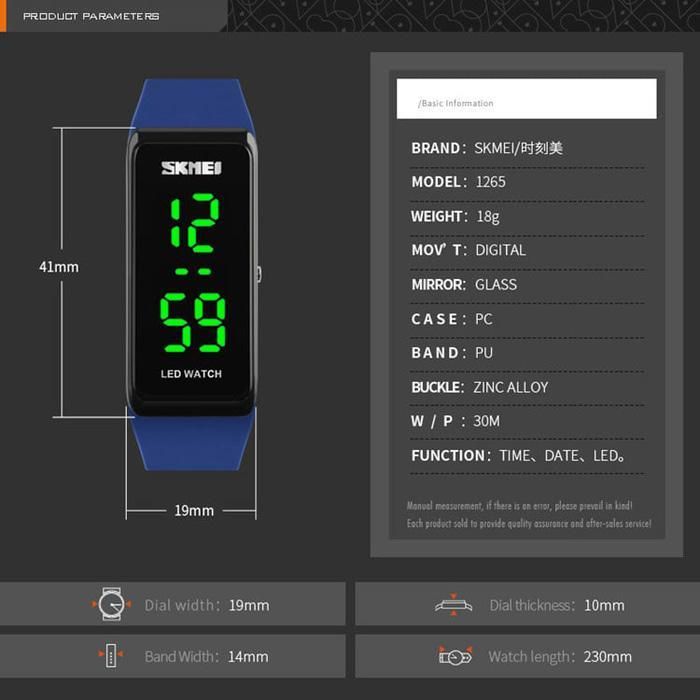
Task: Select the BUCKLE ZINC ALLOY row
Action: pos(480,387)
